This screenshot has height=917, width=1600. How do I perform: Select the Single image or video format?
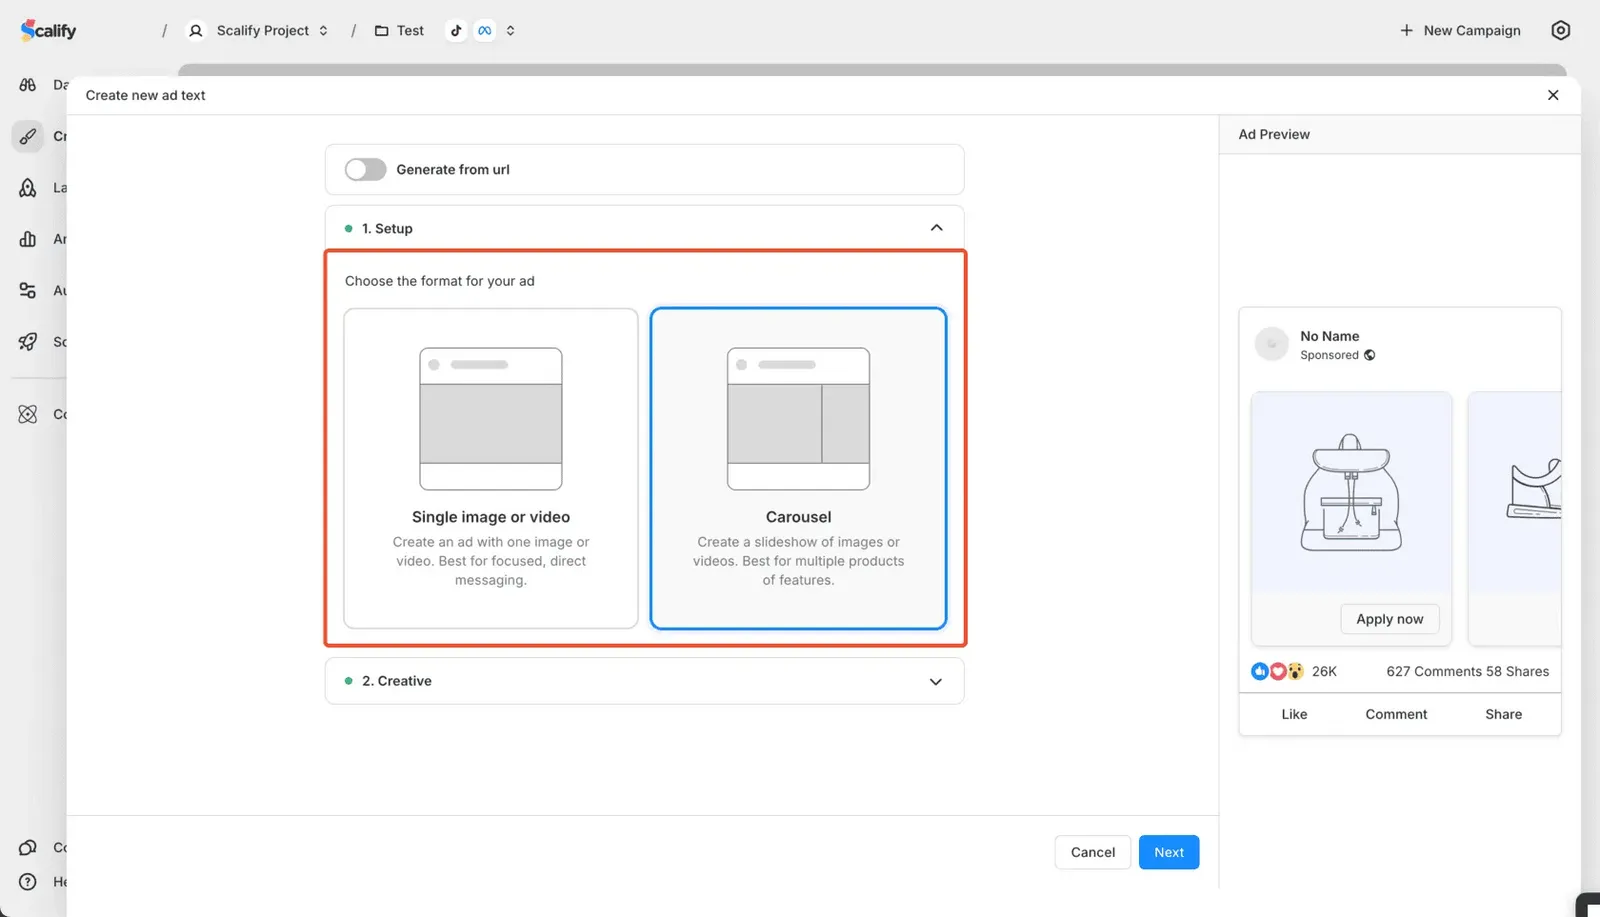click(x=490, y=468)
